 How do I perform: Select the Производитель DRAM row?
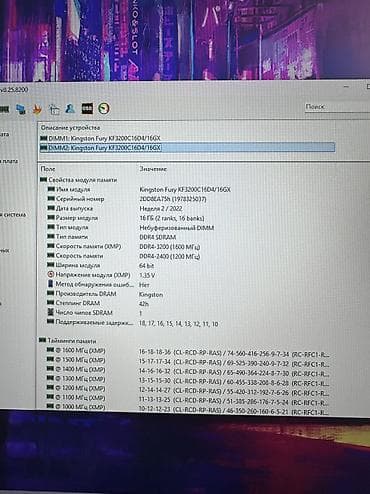click(105, 294)
